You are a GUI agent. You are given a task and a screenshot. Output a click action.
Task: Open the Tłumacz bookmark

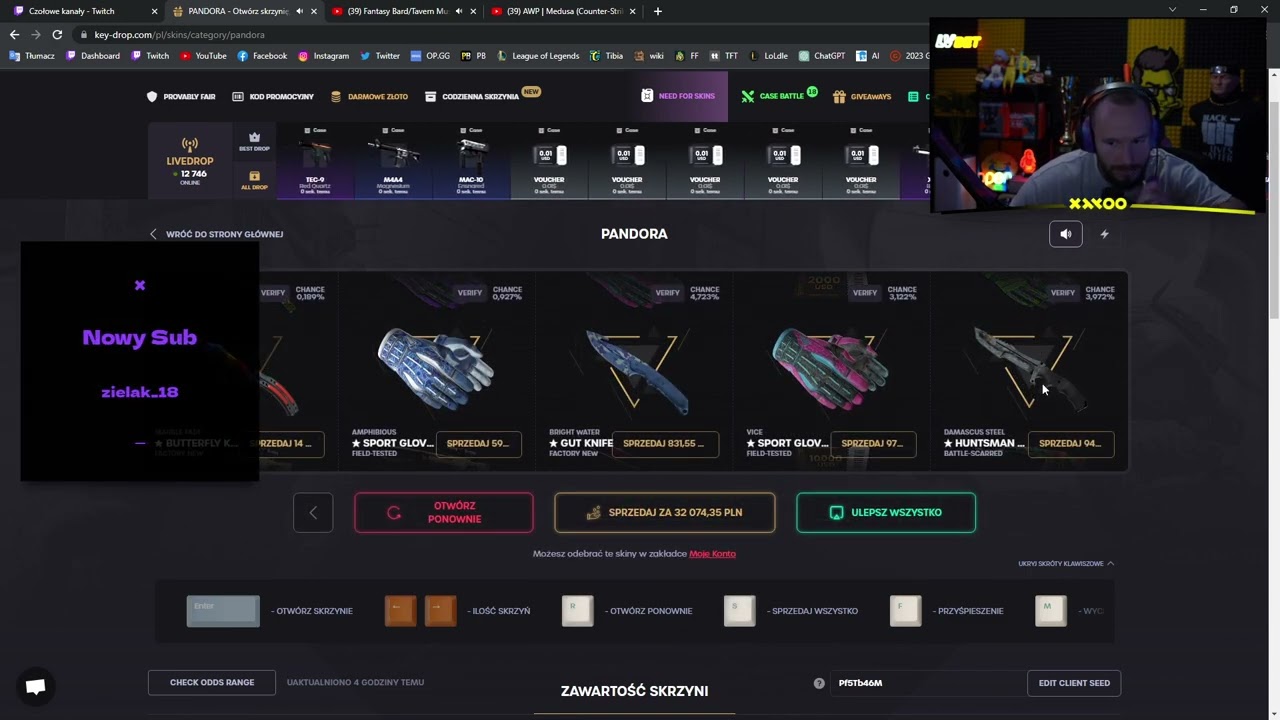[x=32, y=56]
